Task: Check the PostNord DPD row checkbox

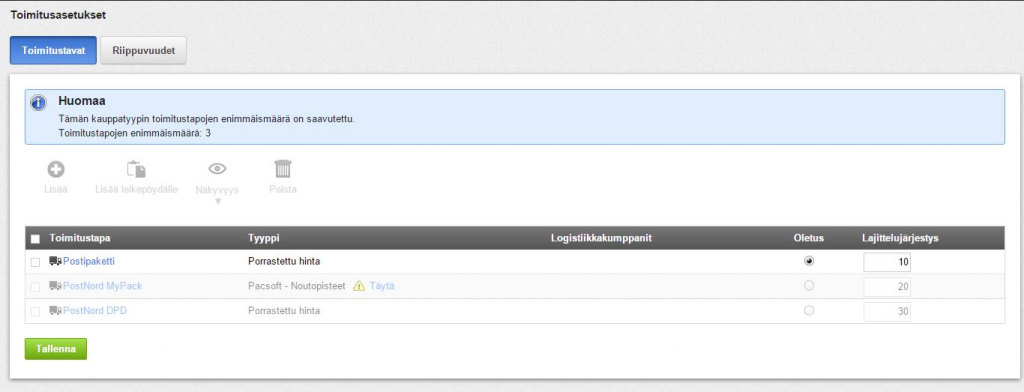Action: [x=35, y=312]
